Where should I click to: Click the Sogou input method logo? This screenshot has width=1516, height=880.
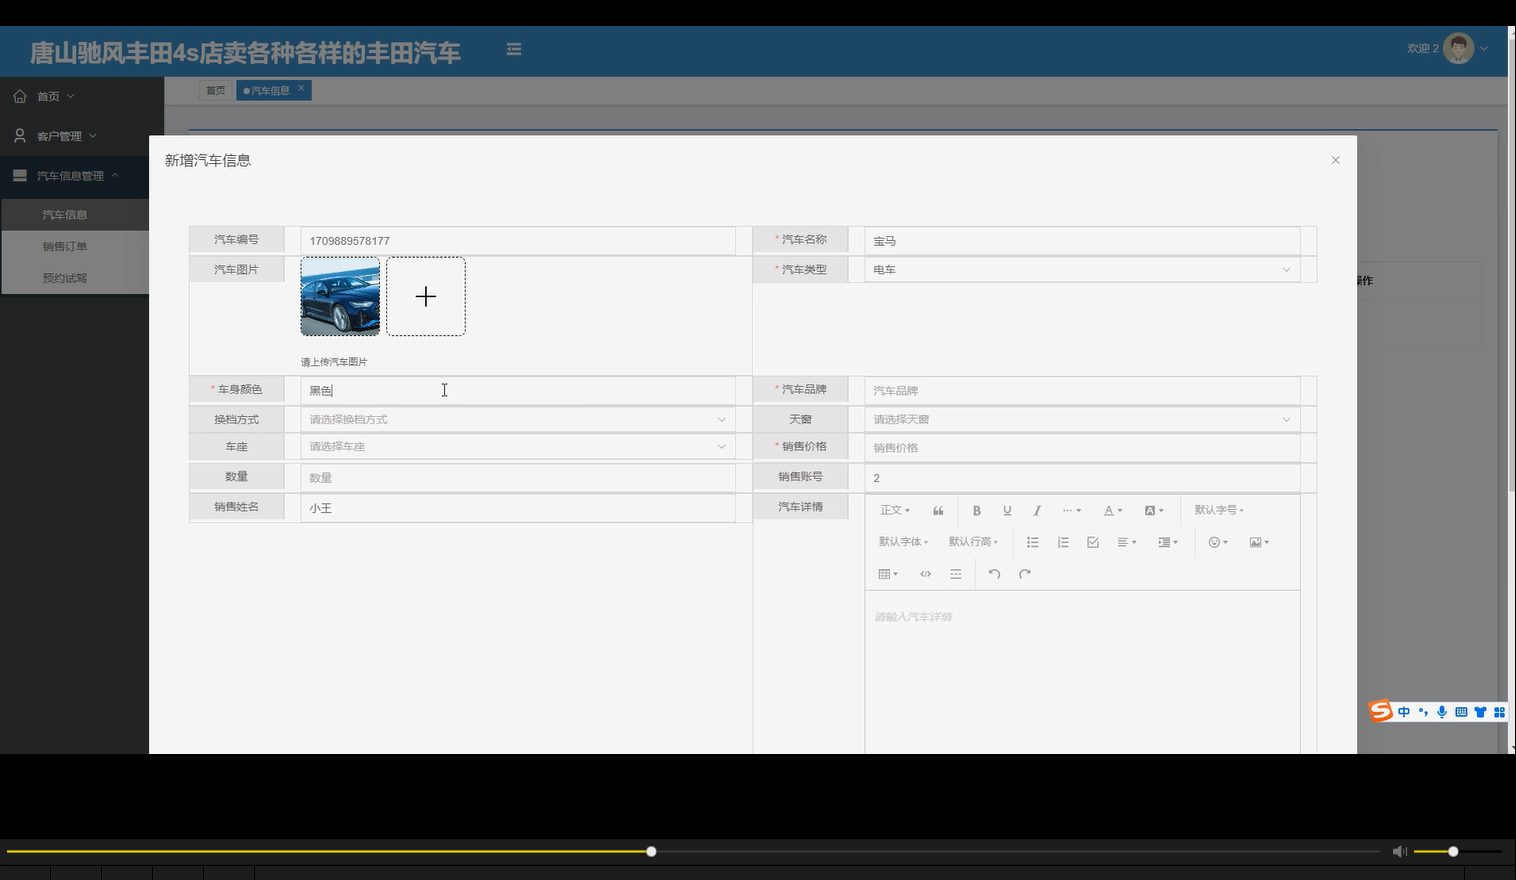point(1381,711)
